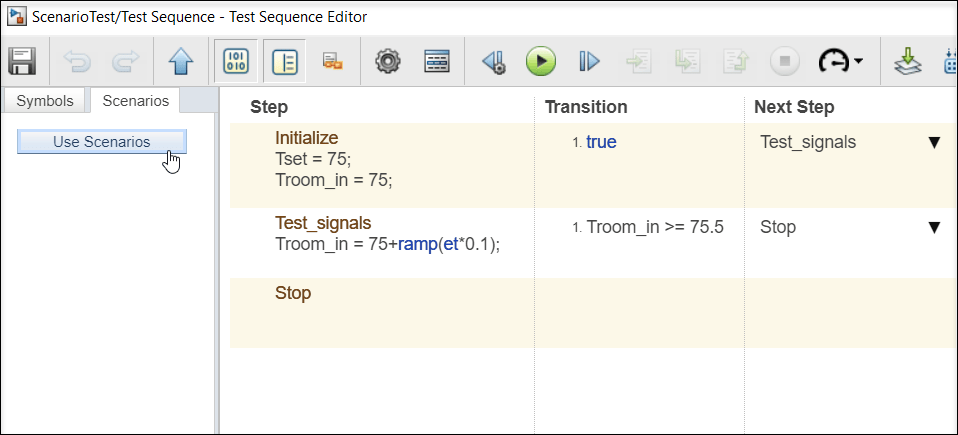Image resolution: width=958 pixels, height=435 pixels.
Task: Click the Stop simulation button
Action: click(784, 61)
